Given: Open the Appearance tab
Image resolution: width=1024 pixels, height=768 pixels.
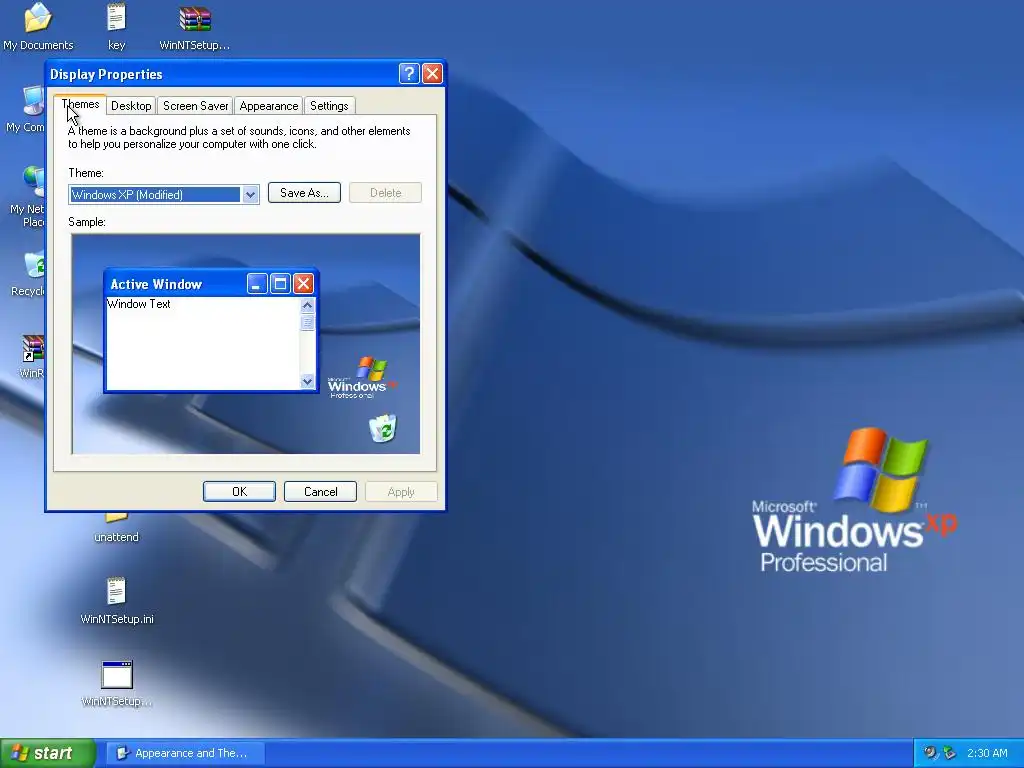Looking at the screenshot, I should pyautogui.click(x=268, y=106).
